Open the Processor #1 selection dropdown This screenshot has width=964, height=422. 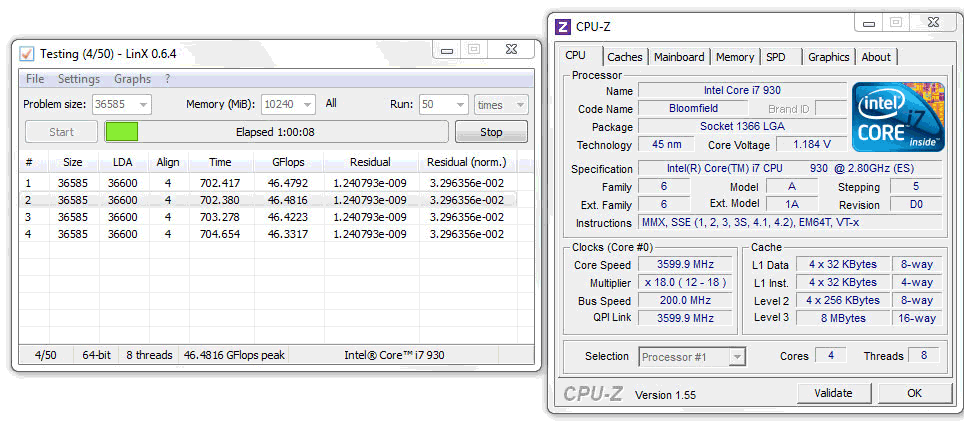[693, 357]
